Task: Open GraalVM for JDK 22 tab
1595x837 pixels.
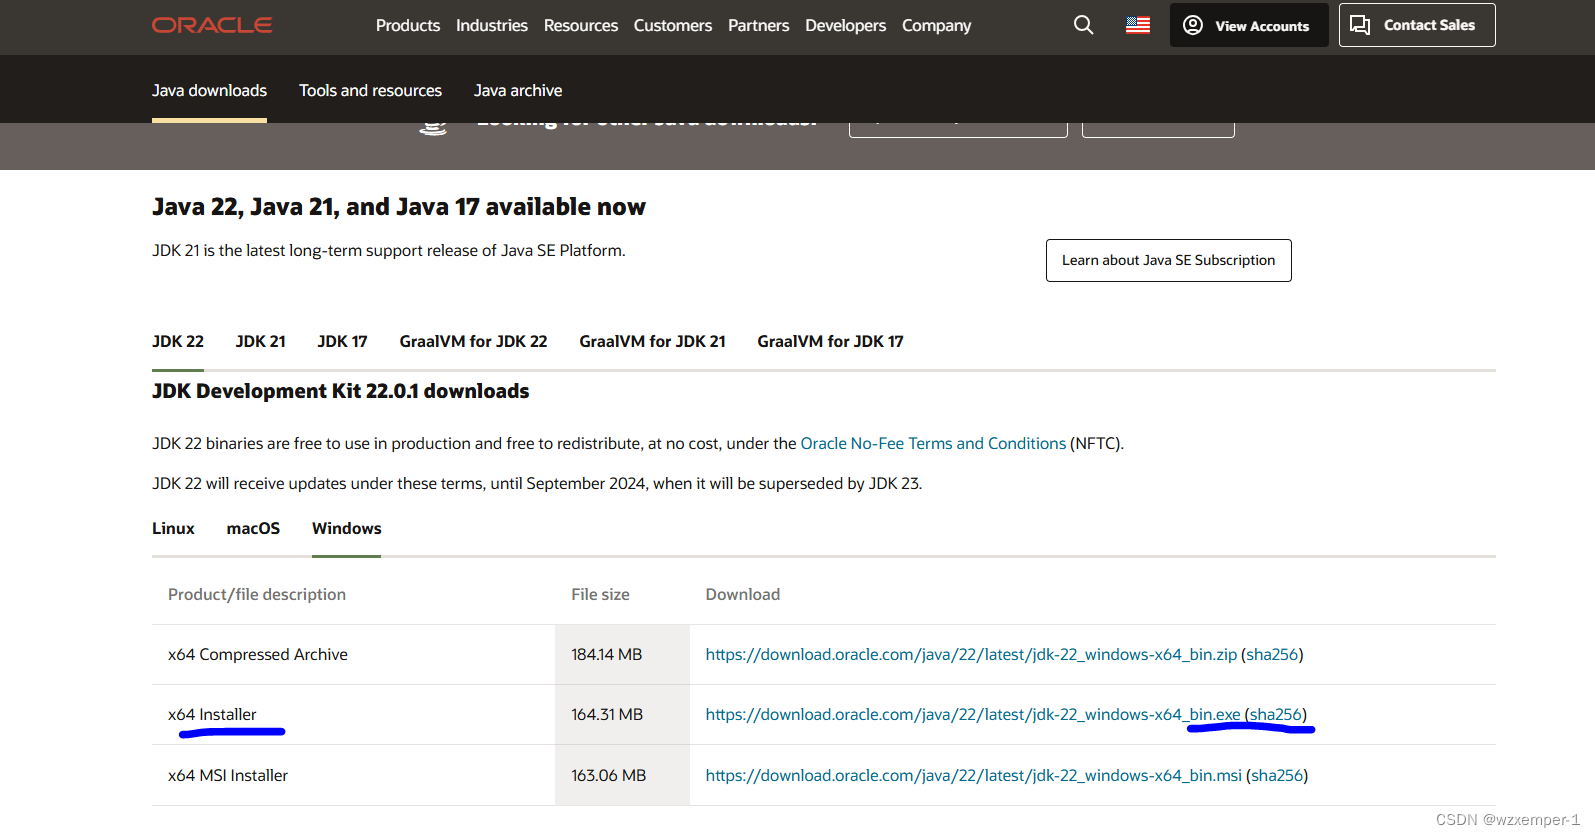Action: point(474,341)
